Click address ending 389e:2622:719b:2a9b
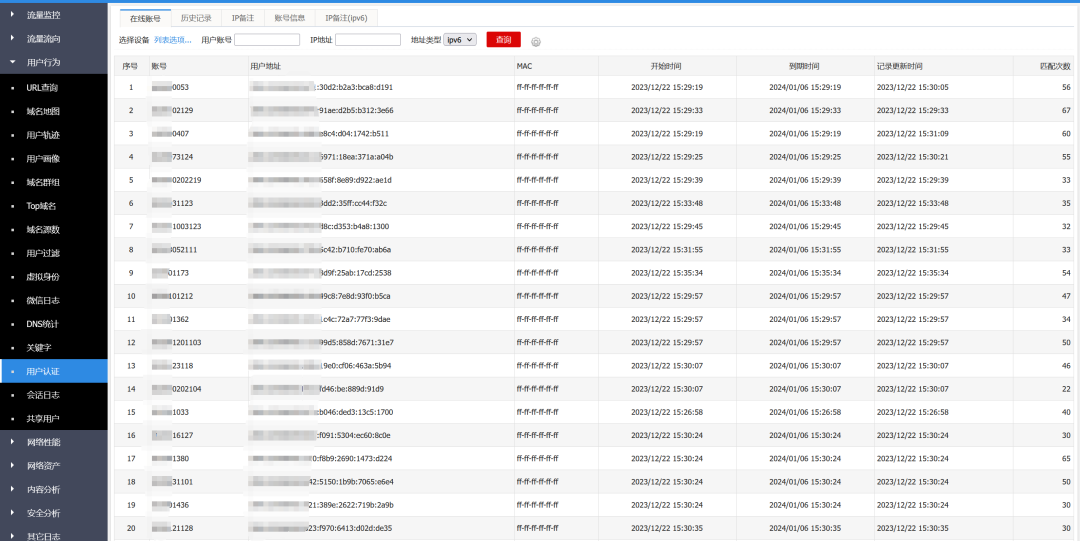 322,505
